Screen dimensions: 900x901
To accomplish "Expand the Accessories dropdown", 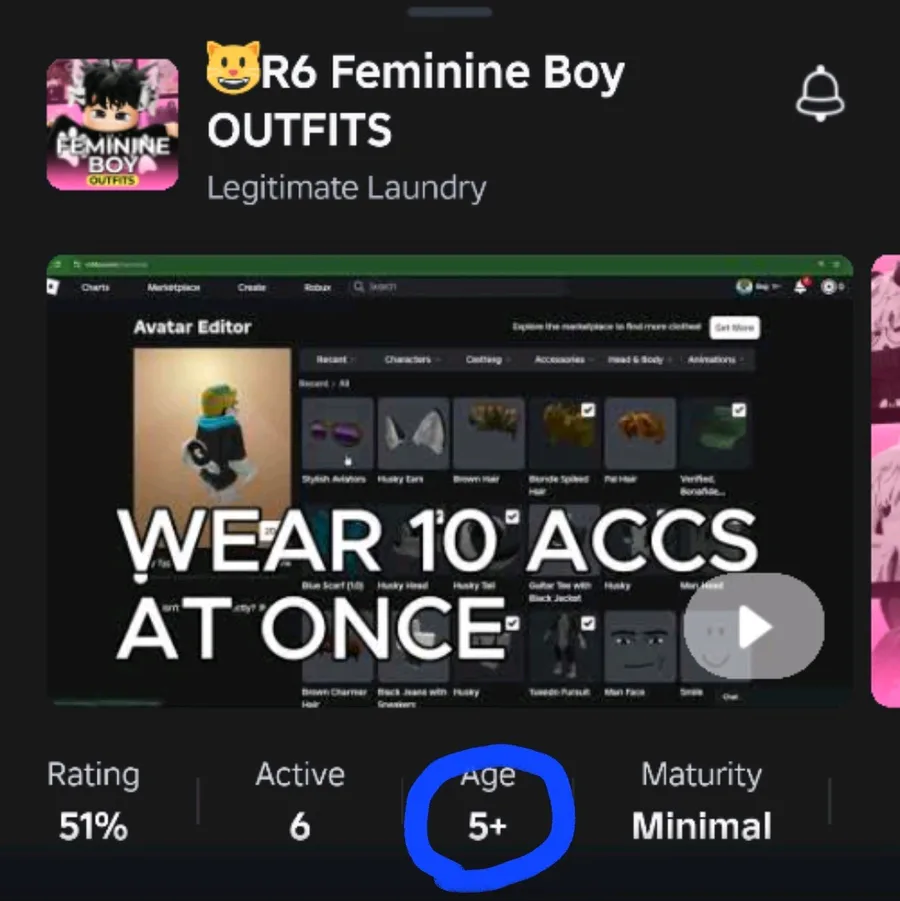I will coord(563,360).
